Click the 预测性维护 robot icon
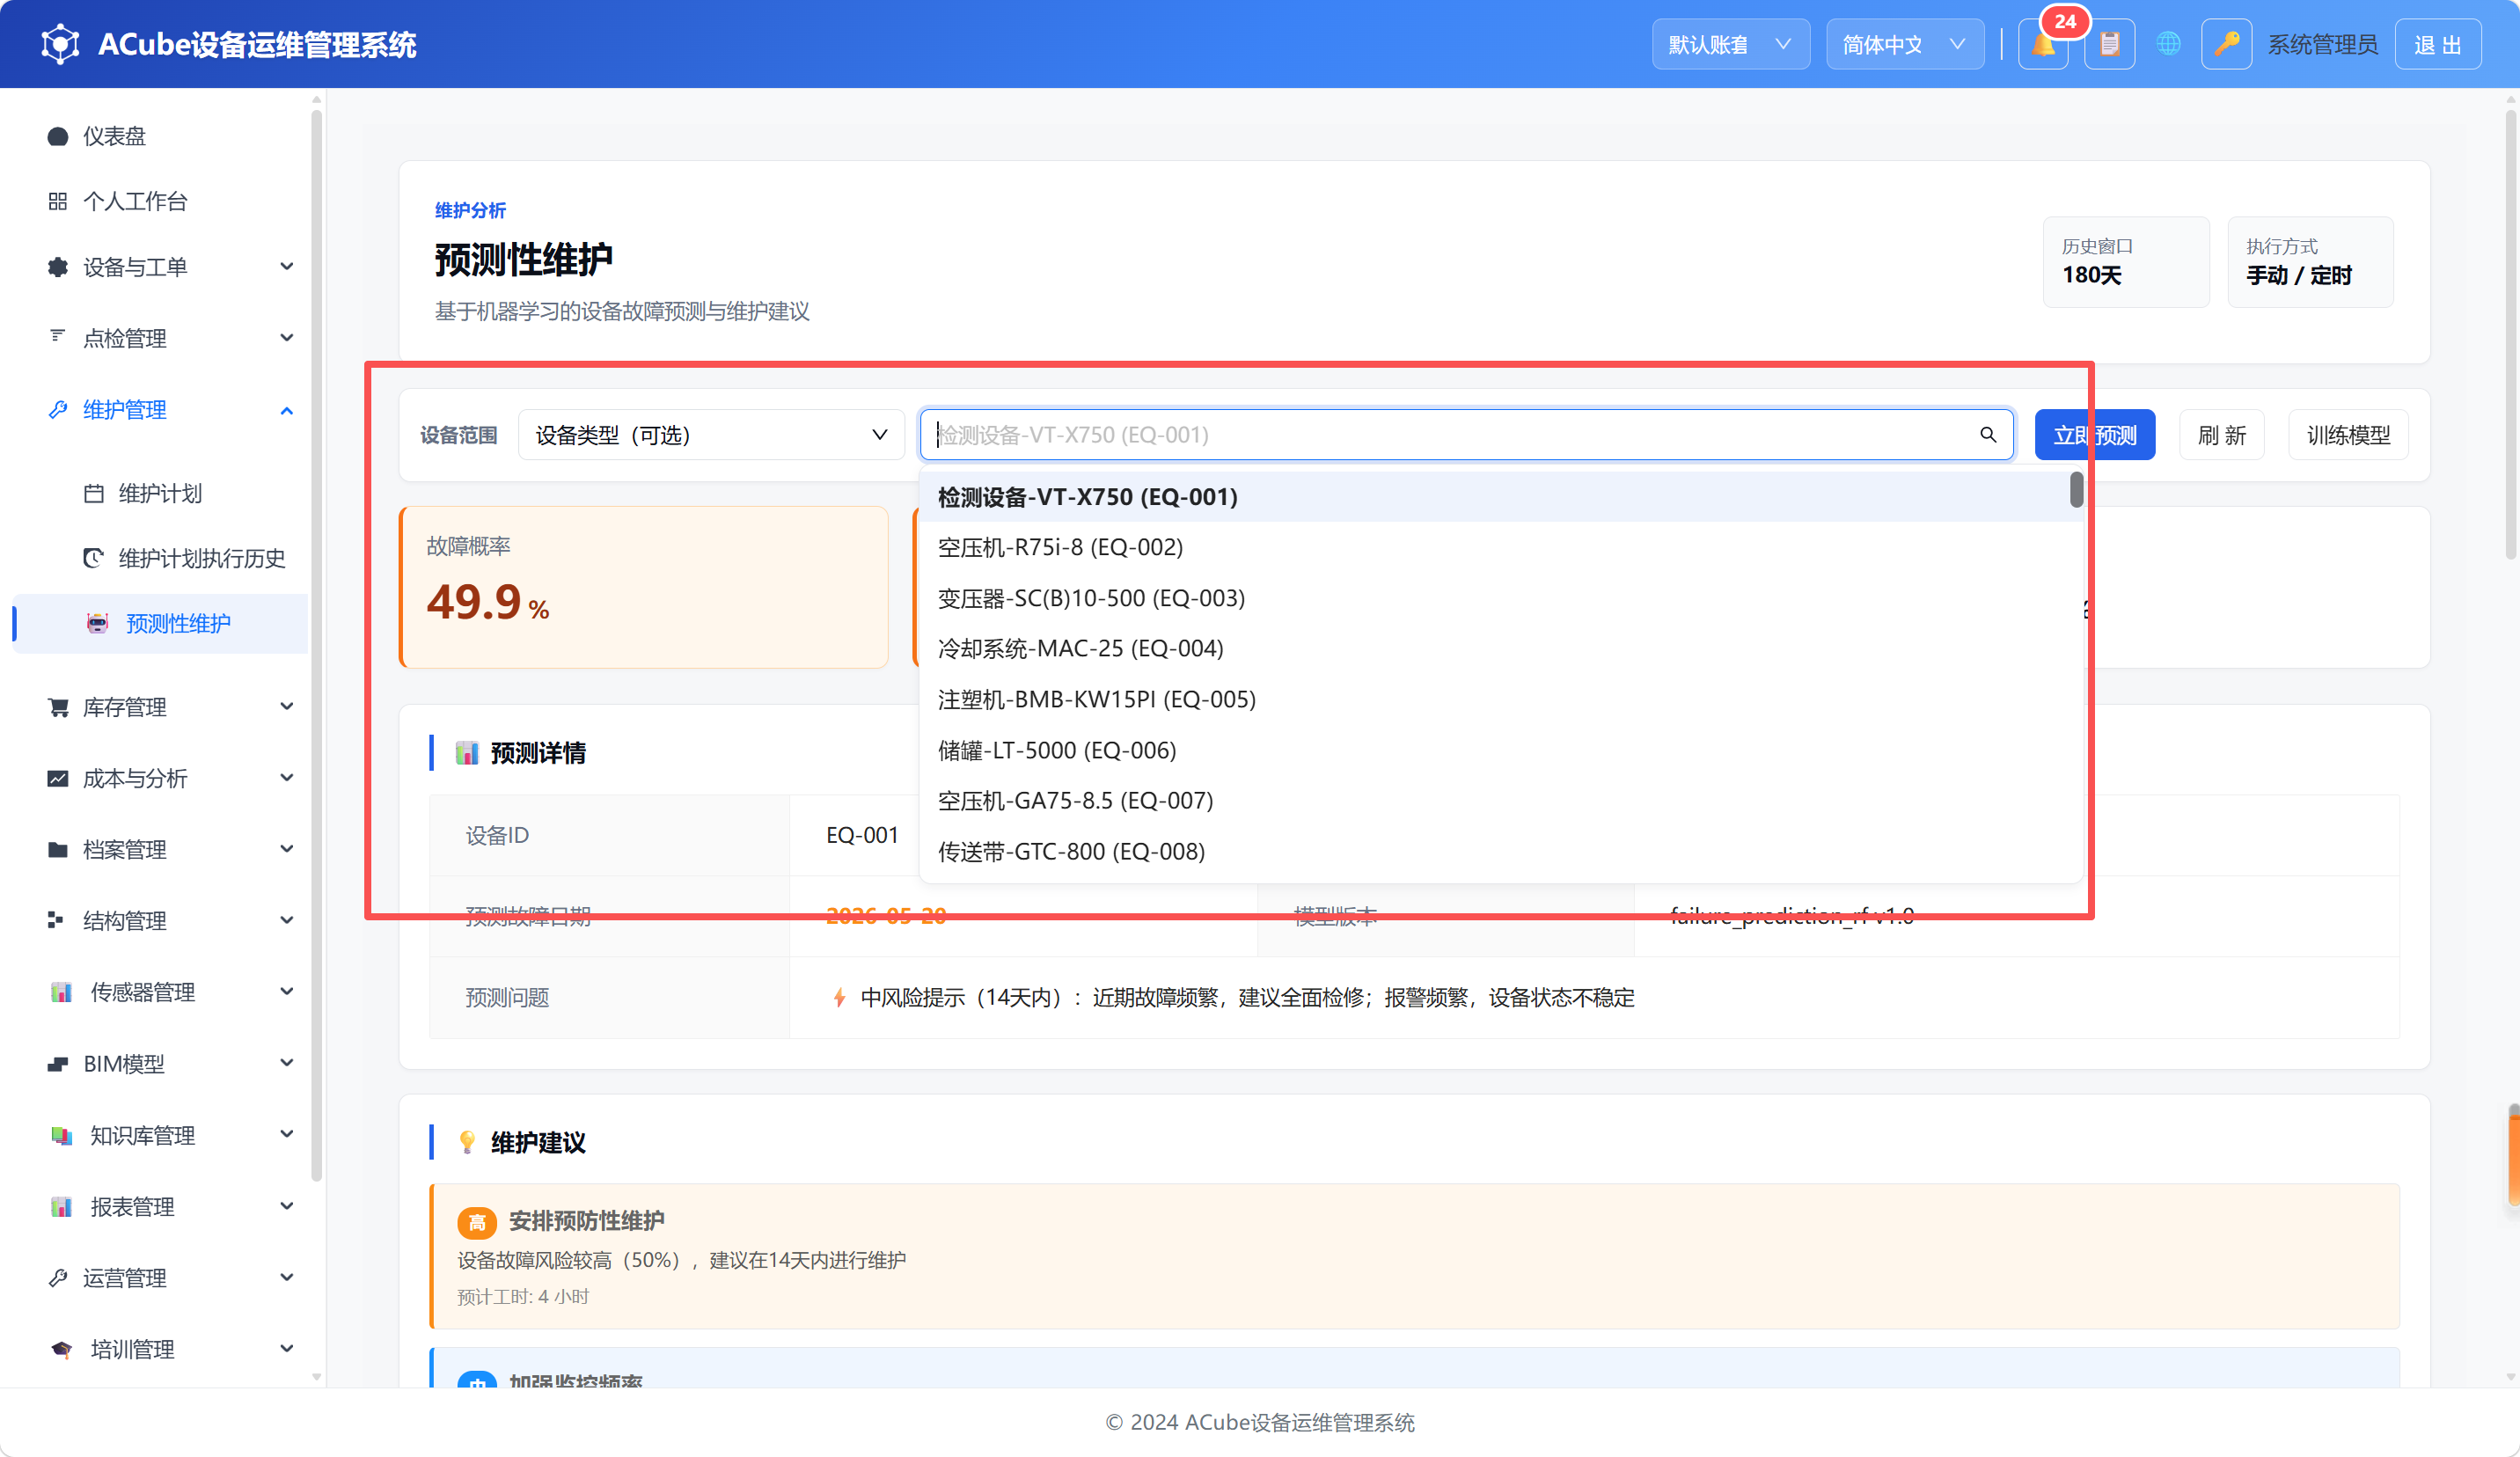The width and height of the screenshot is (2520, 1457). click(97, 623)
